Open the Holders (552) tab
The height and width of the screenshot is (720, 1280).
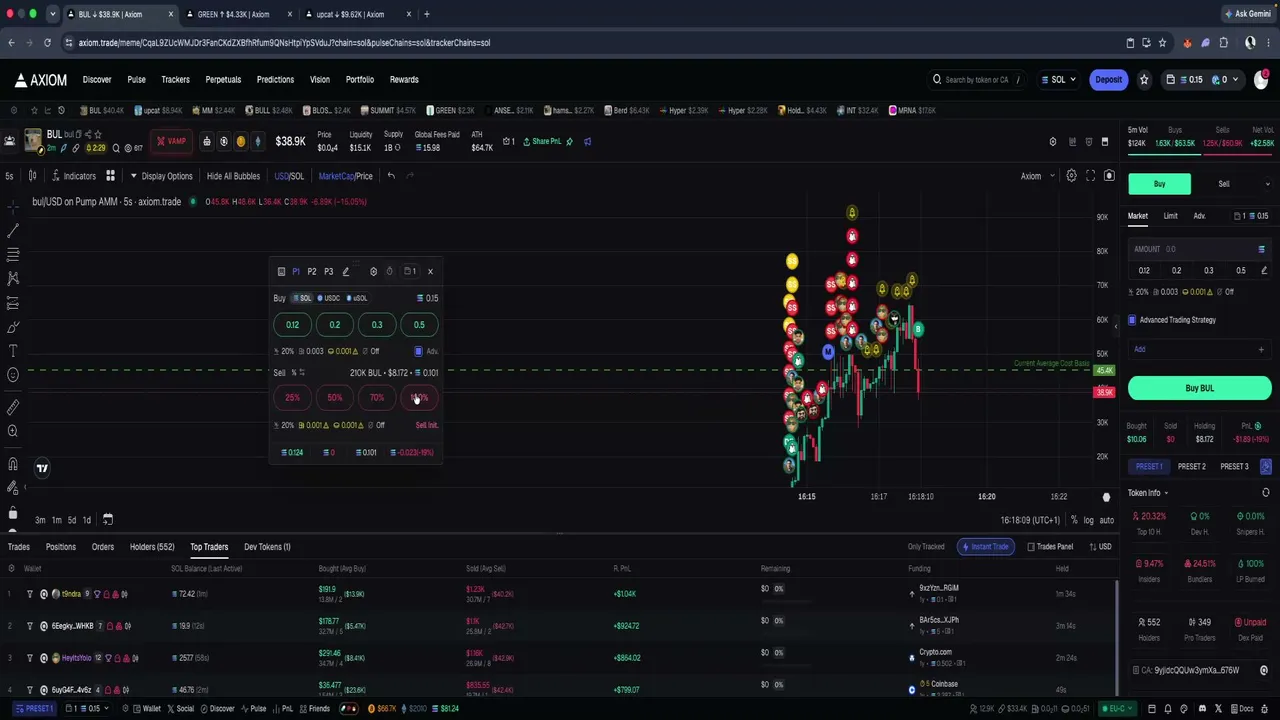pyautogui.click(x=152, y=547)
